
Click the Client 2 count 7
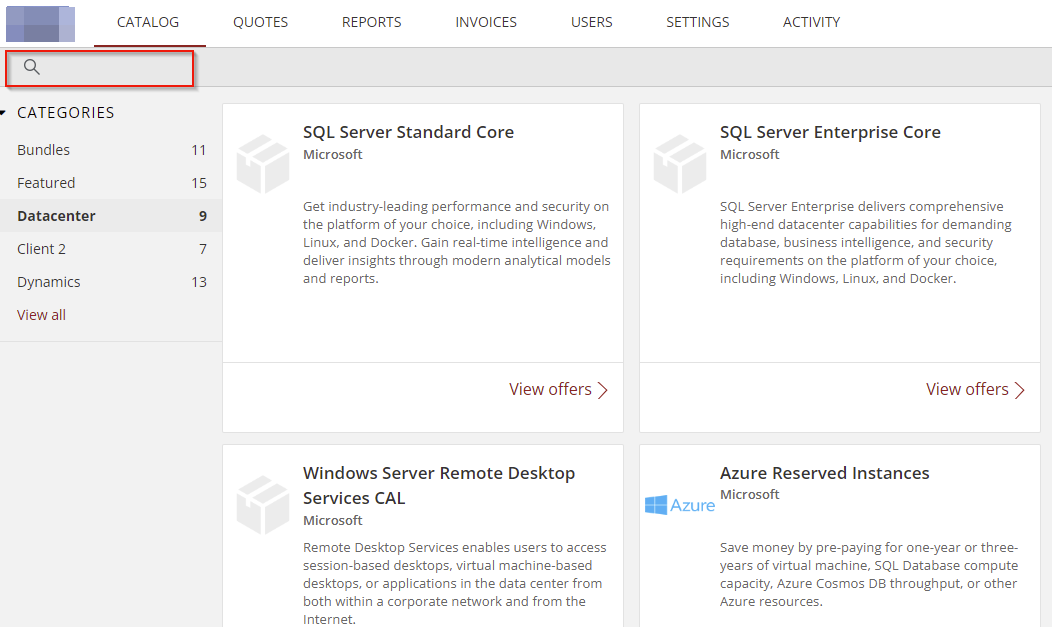[x=203, y=249]
